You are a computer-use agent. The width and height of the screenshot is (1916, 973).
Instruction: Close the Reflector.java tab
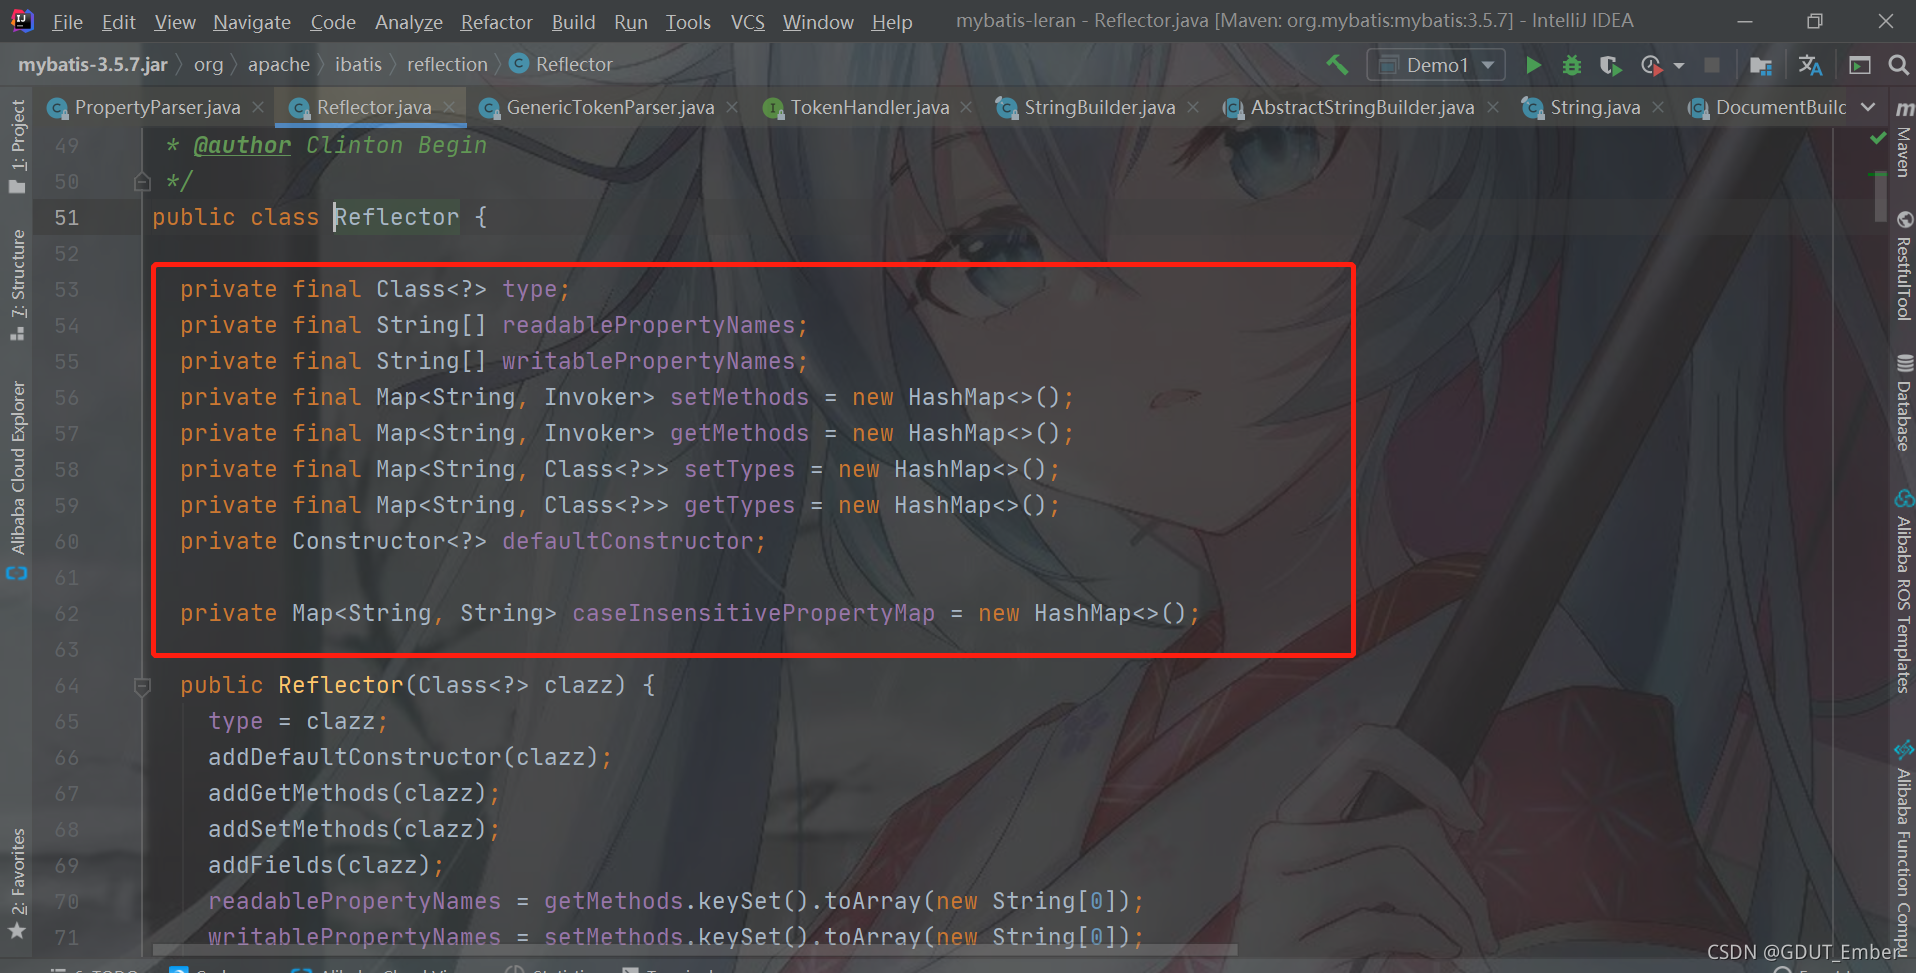449,107
